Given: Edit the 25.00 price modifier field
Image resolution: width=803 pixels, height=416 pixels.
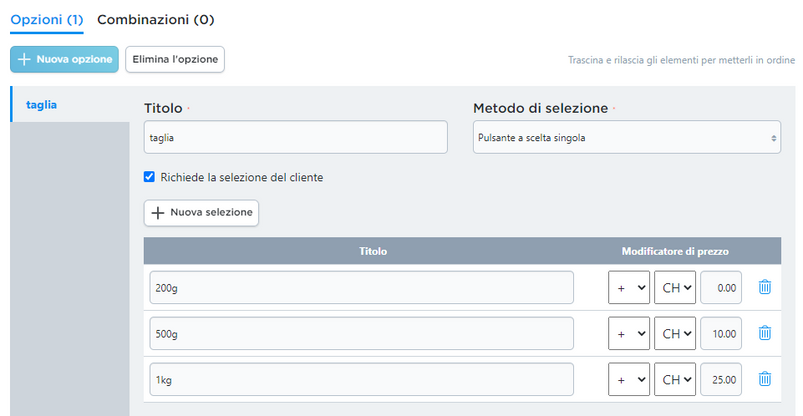Looking at the screenshot, I should pos(721,380).
